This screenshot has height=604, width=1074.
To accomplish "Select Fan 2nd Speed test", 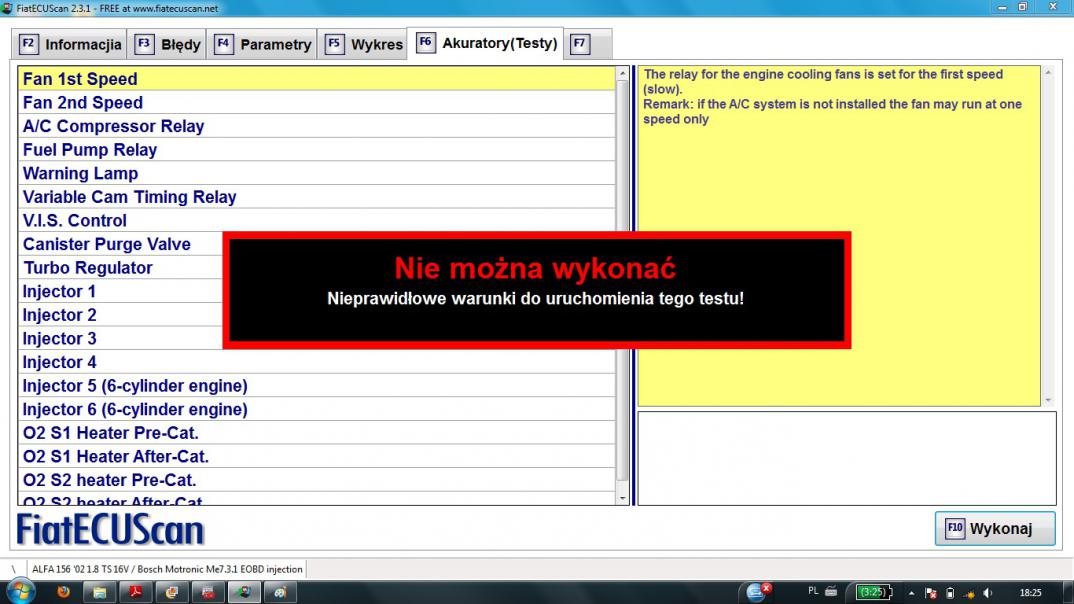I will (316, 103).
